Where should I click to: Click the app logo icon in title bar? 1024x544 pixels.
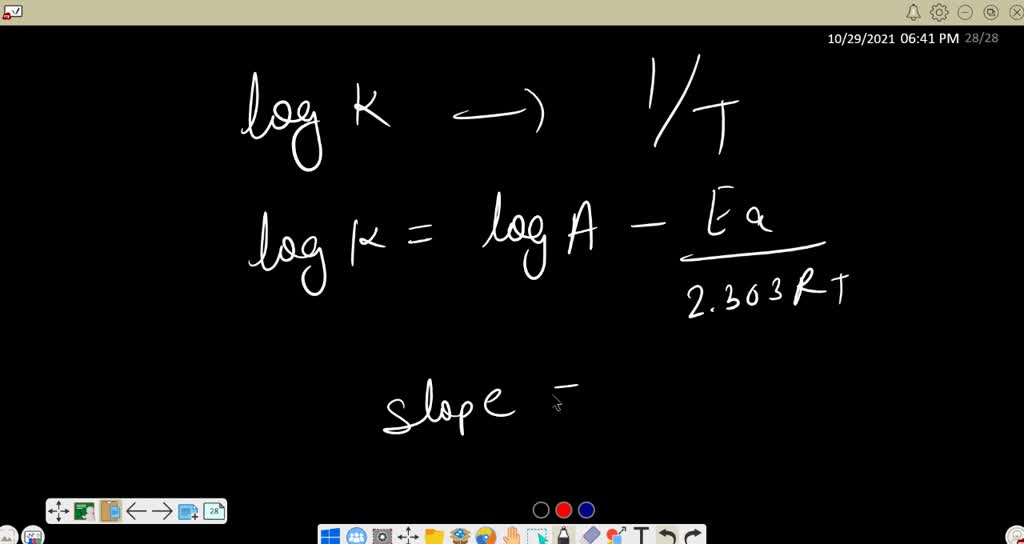[x=11, y=12]
